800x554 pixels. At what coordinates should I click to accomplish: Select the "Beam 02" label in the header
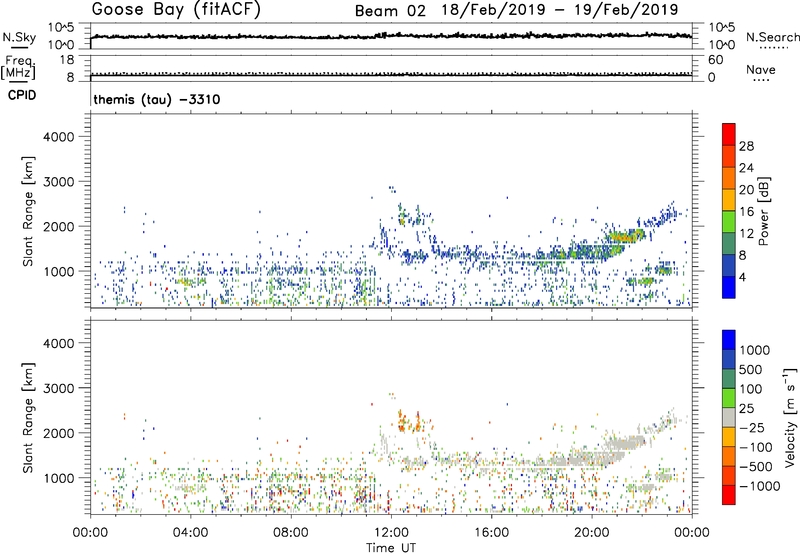390,11
